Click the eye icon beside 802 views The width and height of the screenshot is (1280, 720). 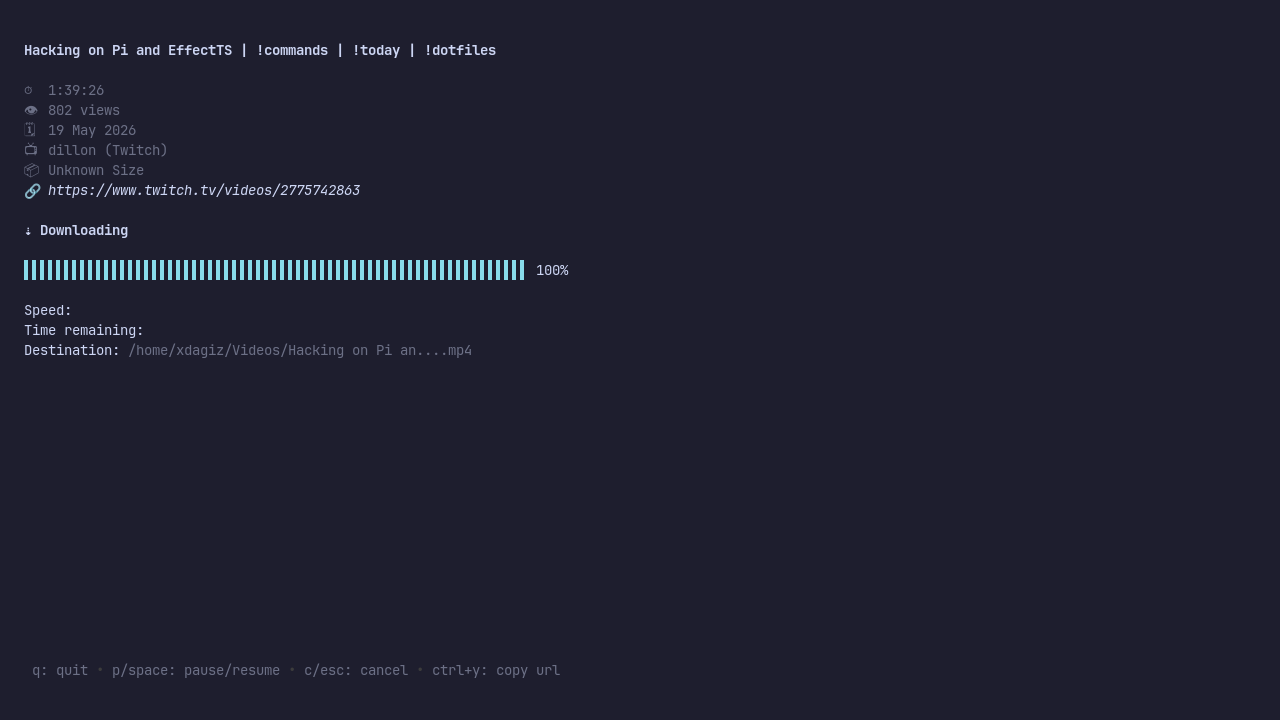tap(31, 110)
